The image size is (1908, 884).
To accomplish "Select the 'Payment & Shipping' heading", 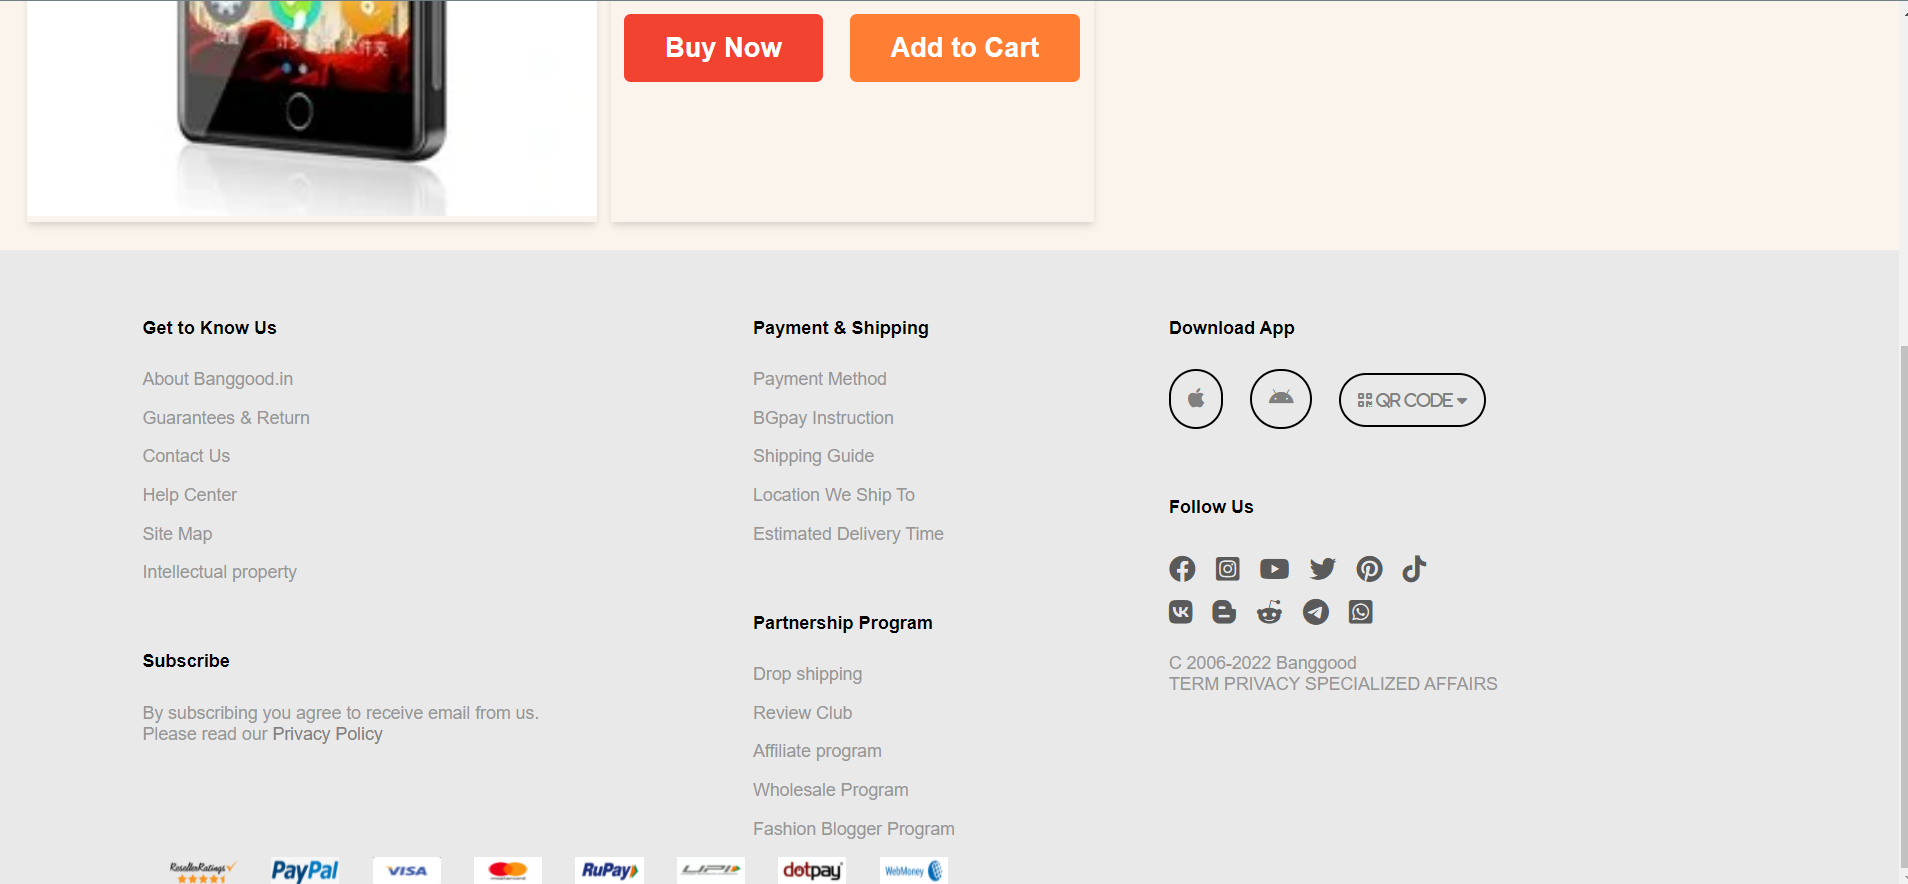I will click(841, 328).
